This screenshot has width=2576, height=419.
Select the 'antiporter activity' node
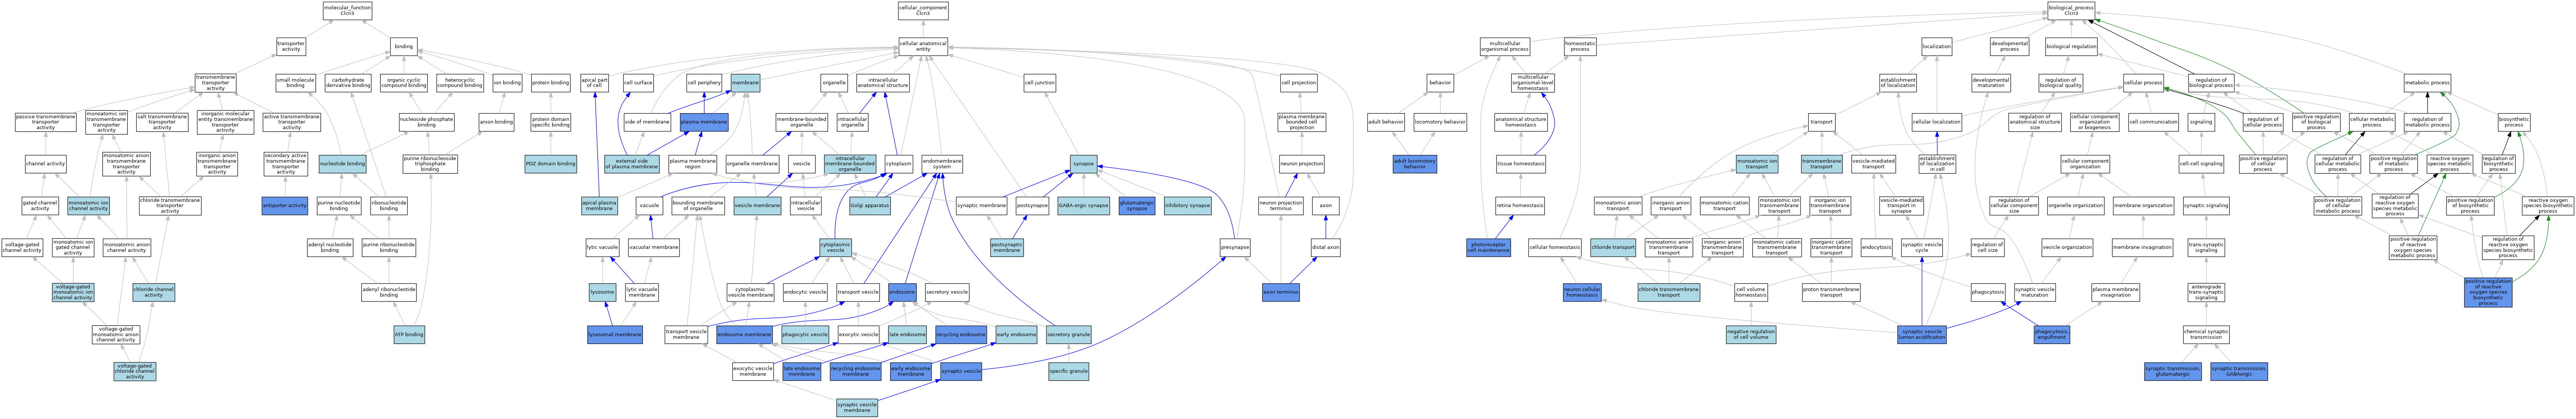pos(285,206)
